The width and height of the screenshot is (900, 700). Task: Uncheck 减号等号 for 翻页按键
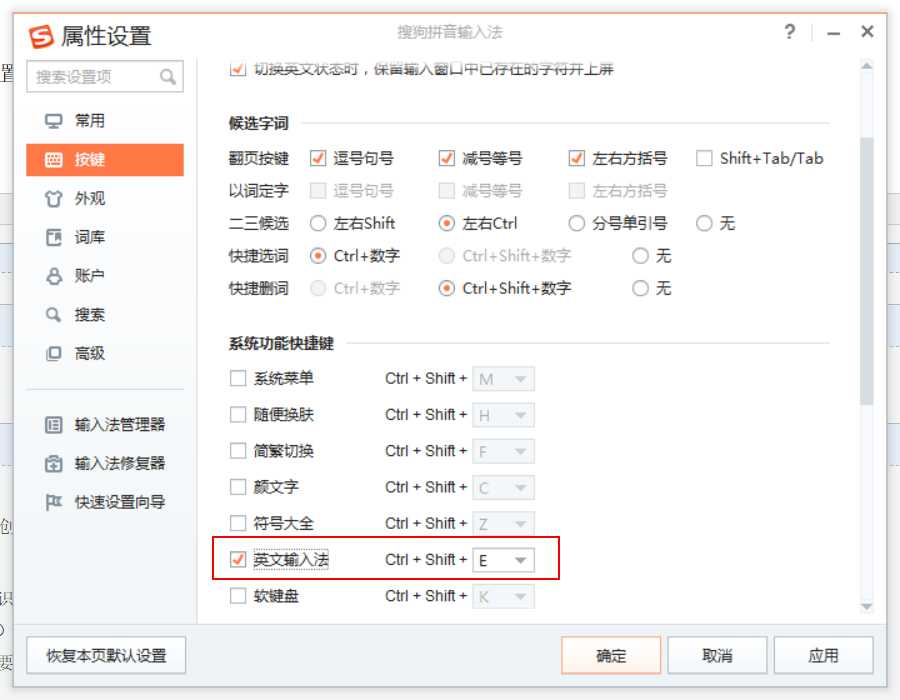[x=446, y=158]
